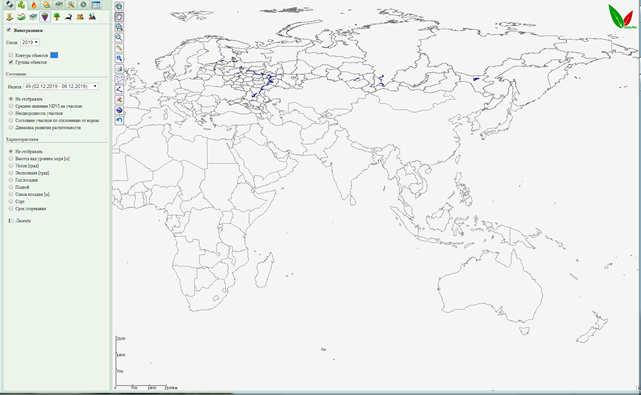The image size is (641, 395).
Task: Expand the week 49 date range dropdown
Action: (61, 86)
